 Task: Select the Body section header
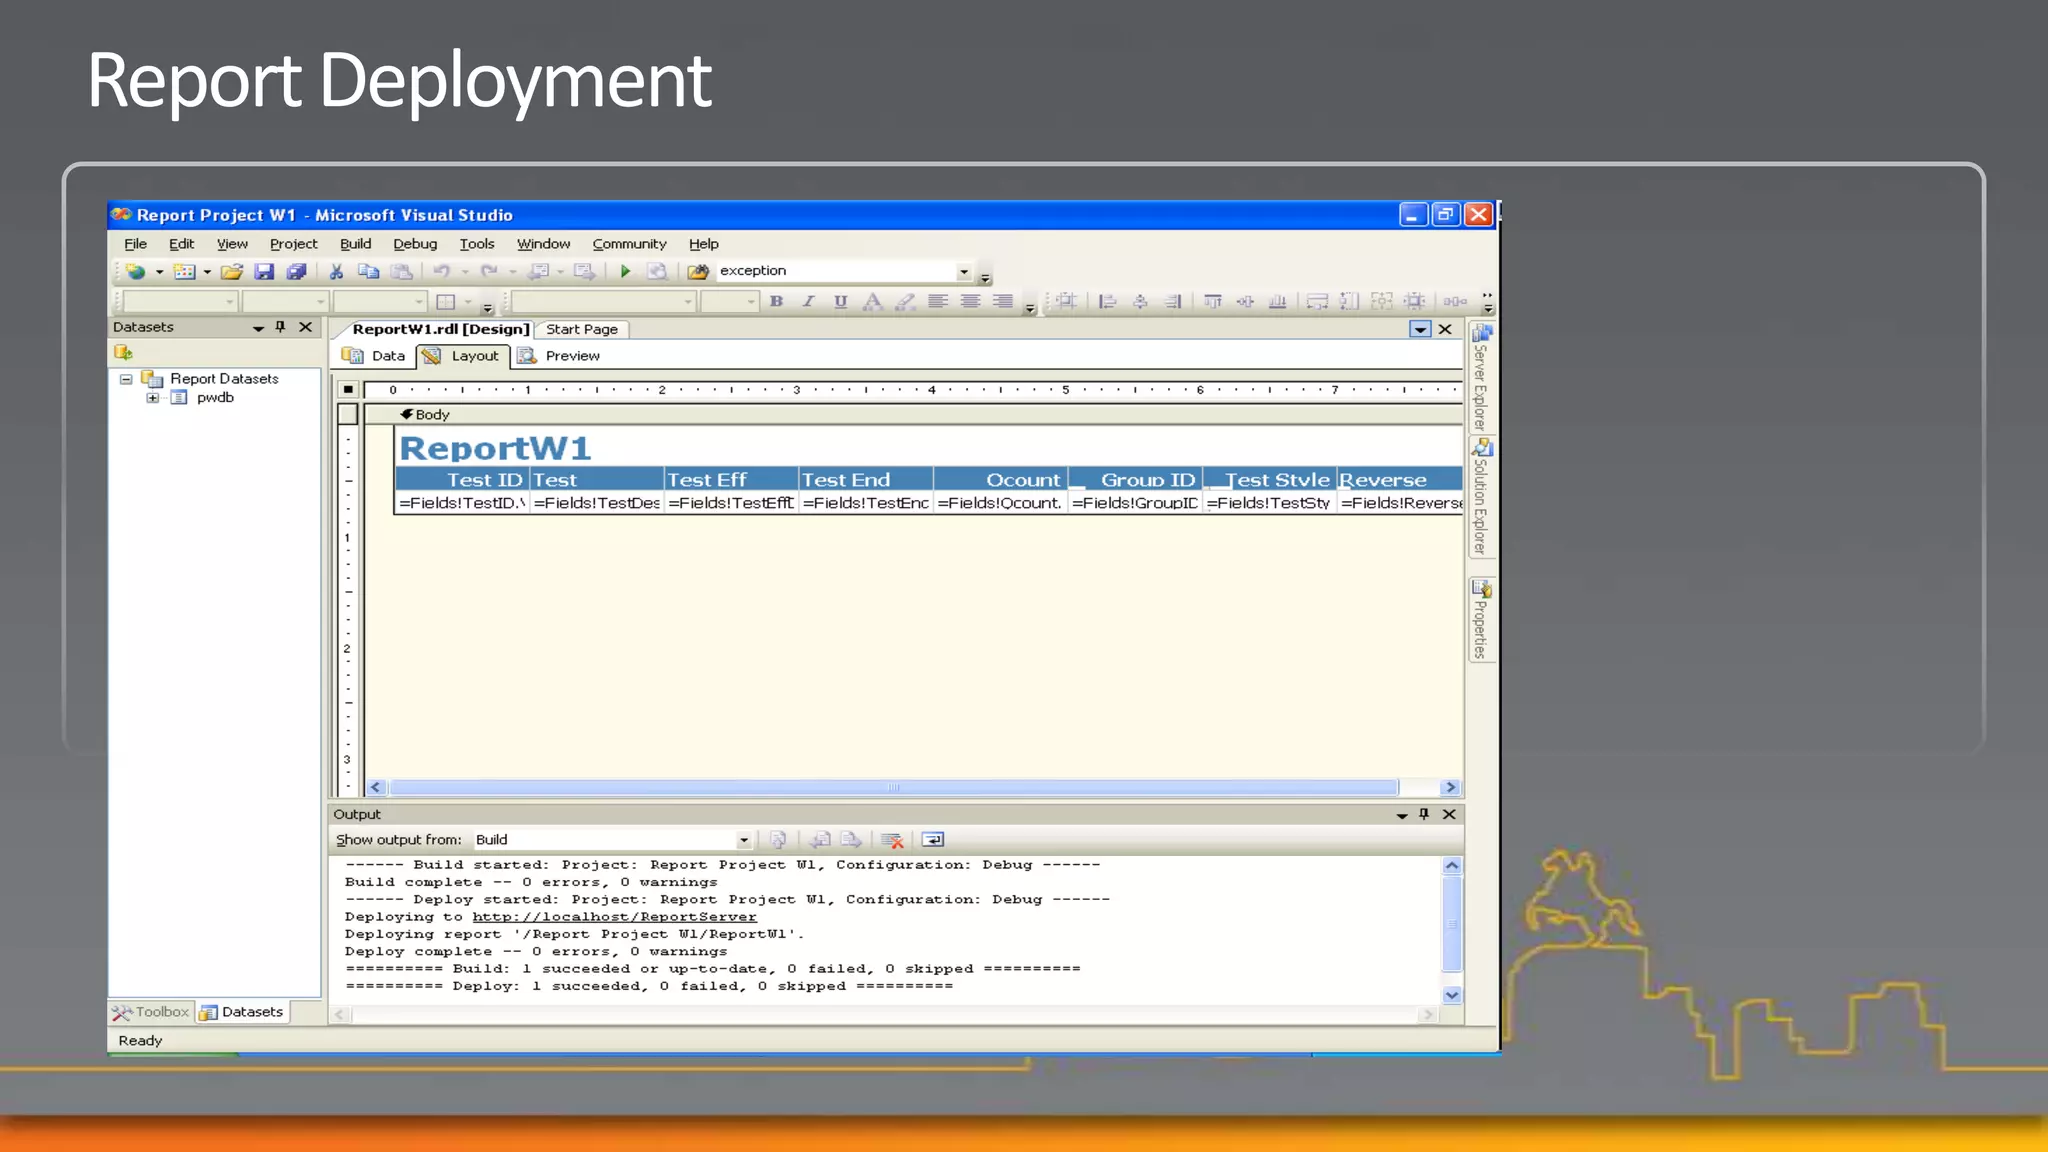click(912, 414)
